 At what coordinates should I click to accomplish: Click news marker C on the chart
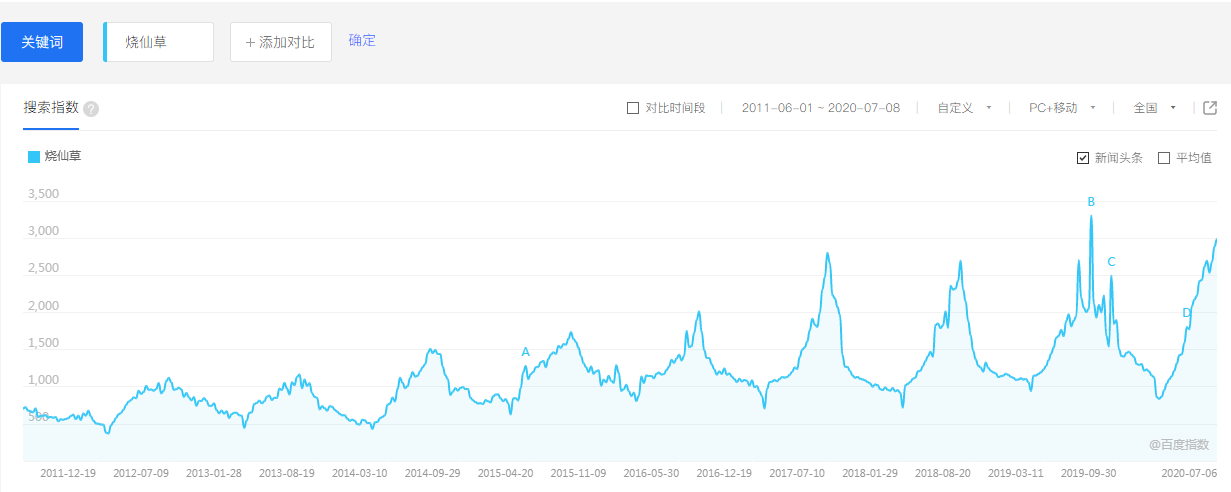[1111, 262]
